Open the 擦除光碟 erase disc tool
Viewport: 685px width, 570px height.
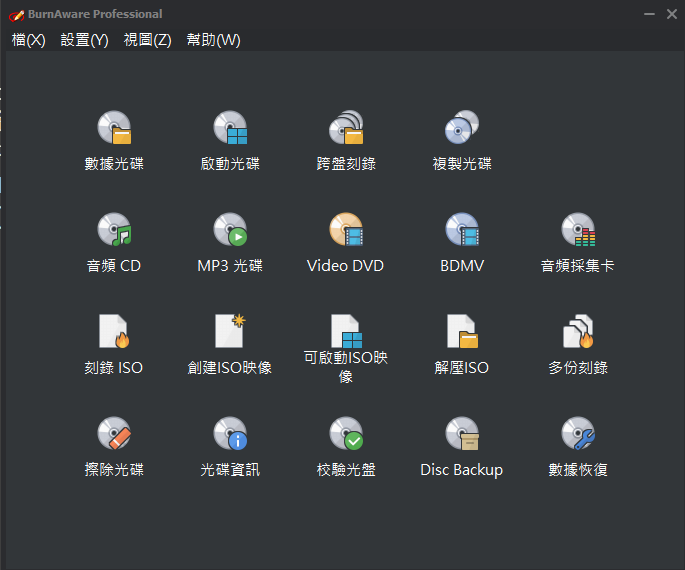[114, 446]
